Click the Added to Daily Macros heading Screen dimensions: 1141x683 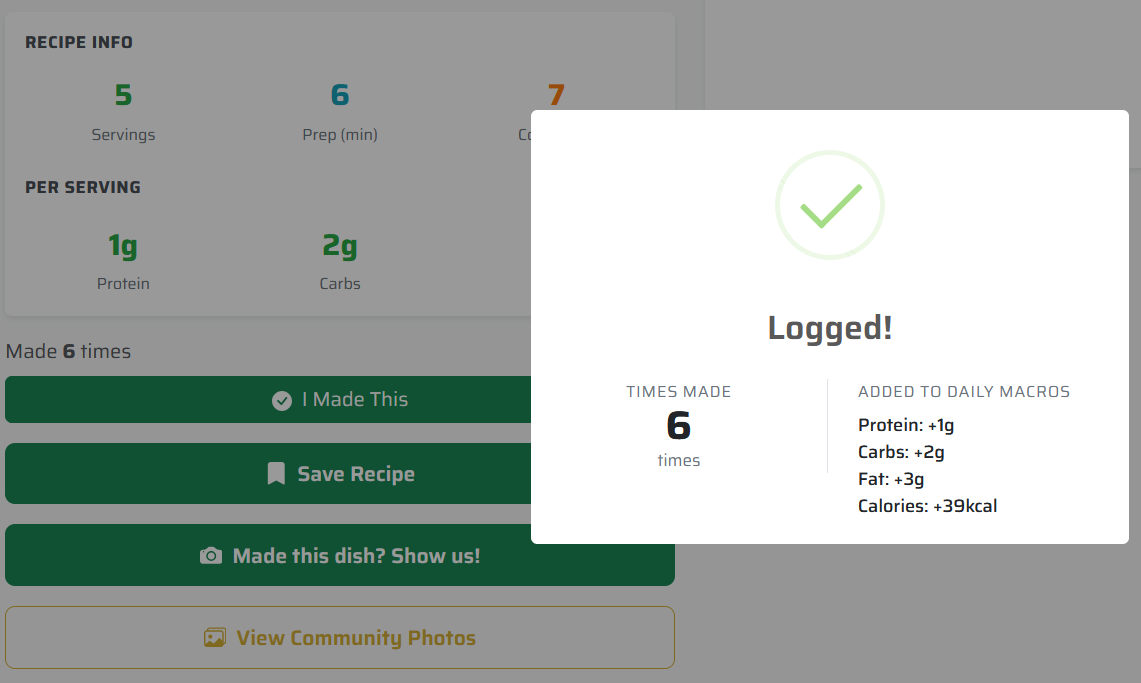coord(964,392)
